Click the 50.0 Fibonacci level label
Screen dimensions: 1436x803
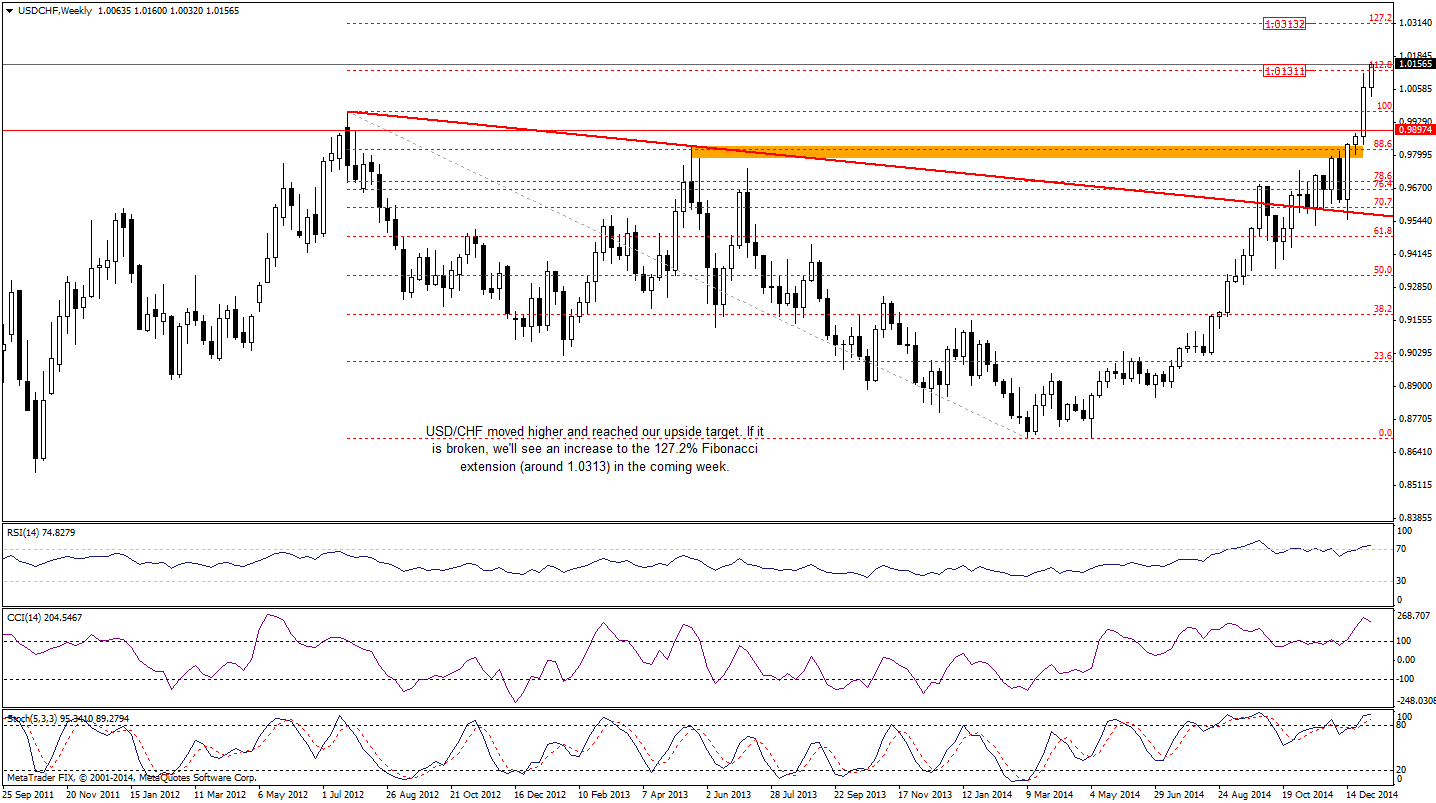click(1383, 270)
